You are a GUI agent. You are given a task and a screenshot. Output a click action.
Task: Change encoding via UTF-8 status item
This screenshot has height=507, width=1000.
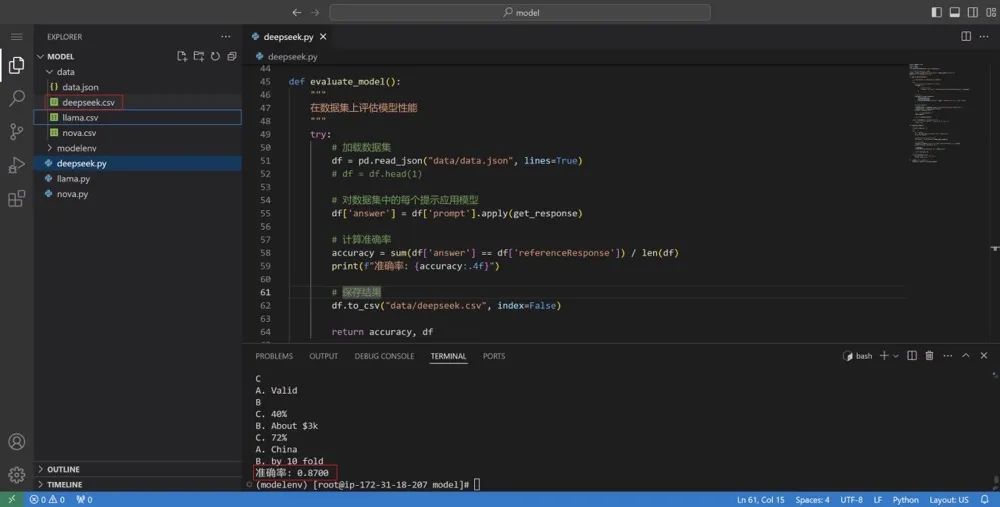click(851, 499)
